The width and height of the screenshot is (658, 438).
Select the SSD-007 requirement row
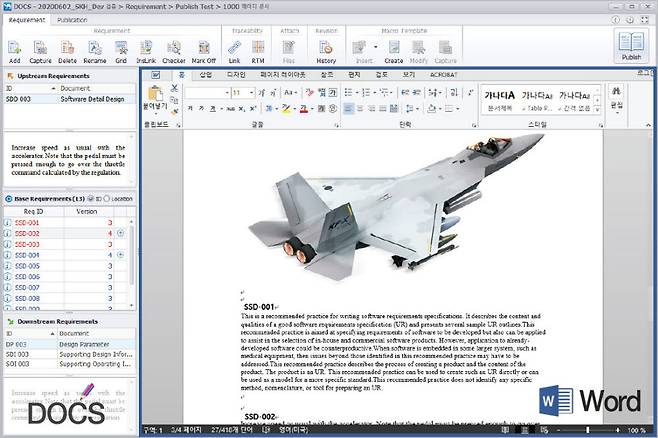tap(65, 287)
